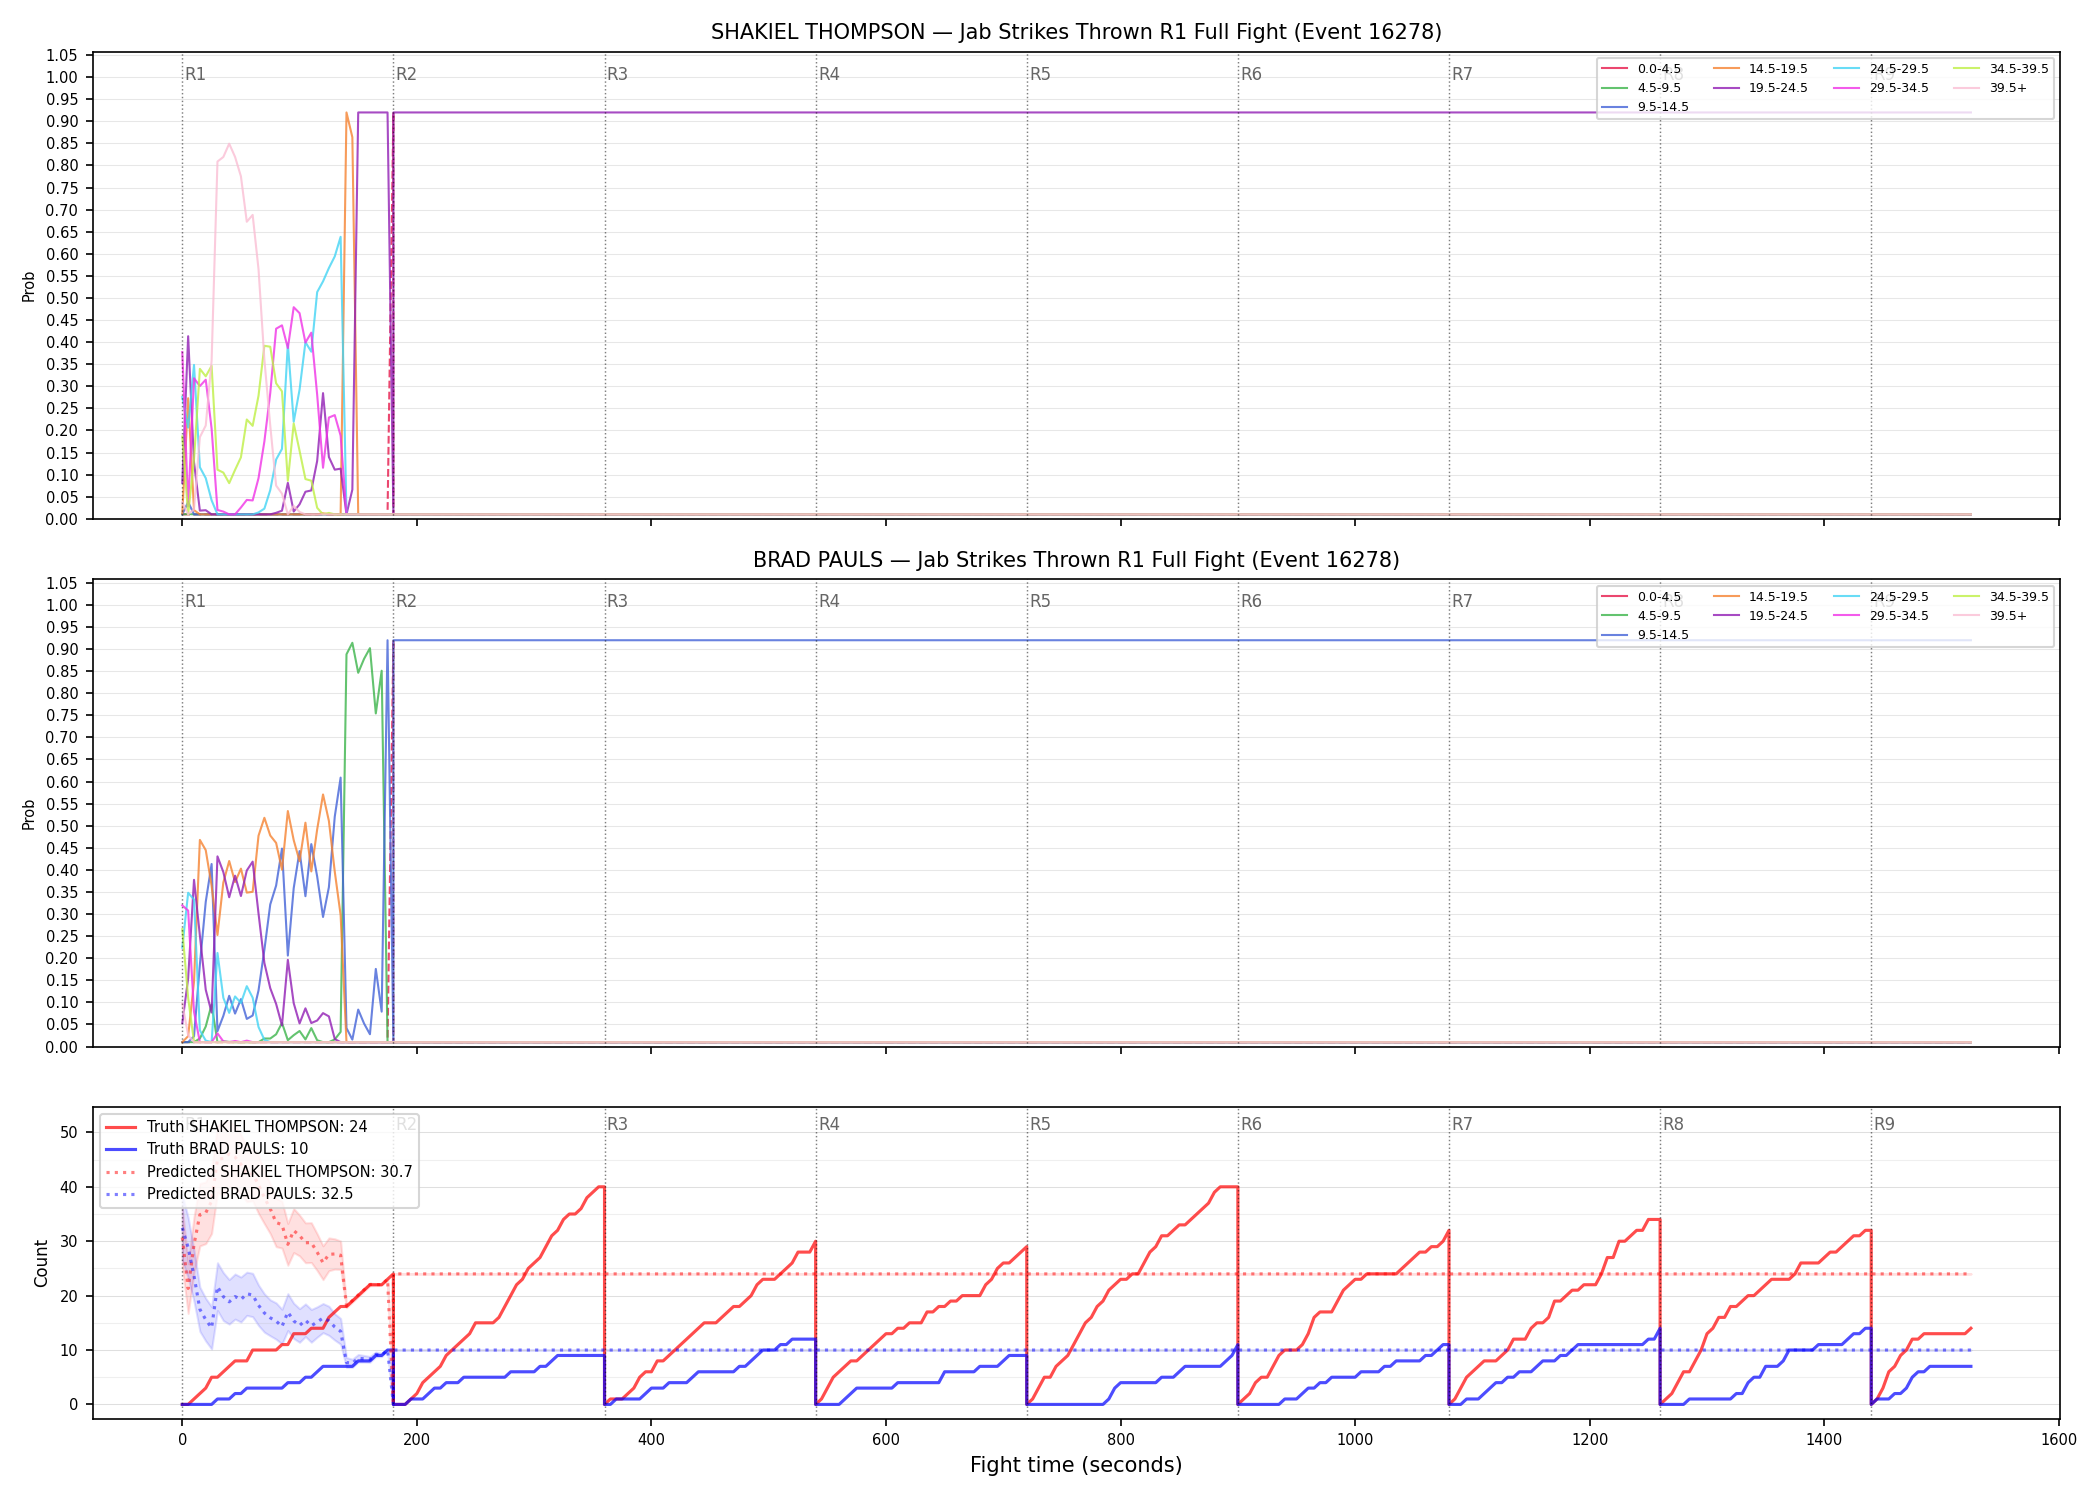Image resolution: width=2100 pixels, height=1500 pixels.
Task: Click the R9 round marker in the count chart
Action: (x=1884, y=1124)
